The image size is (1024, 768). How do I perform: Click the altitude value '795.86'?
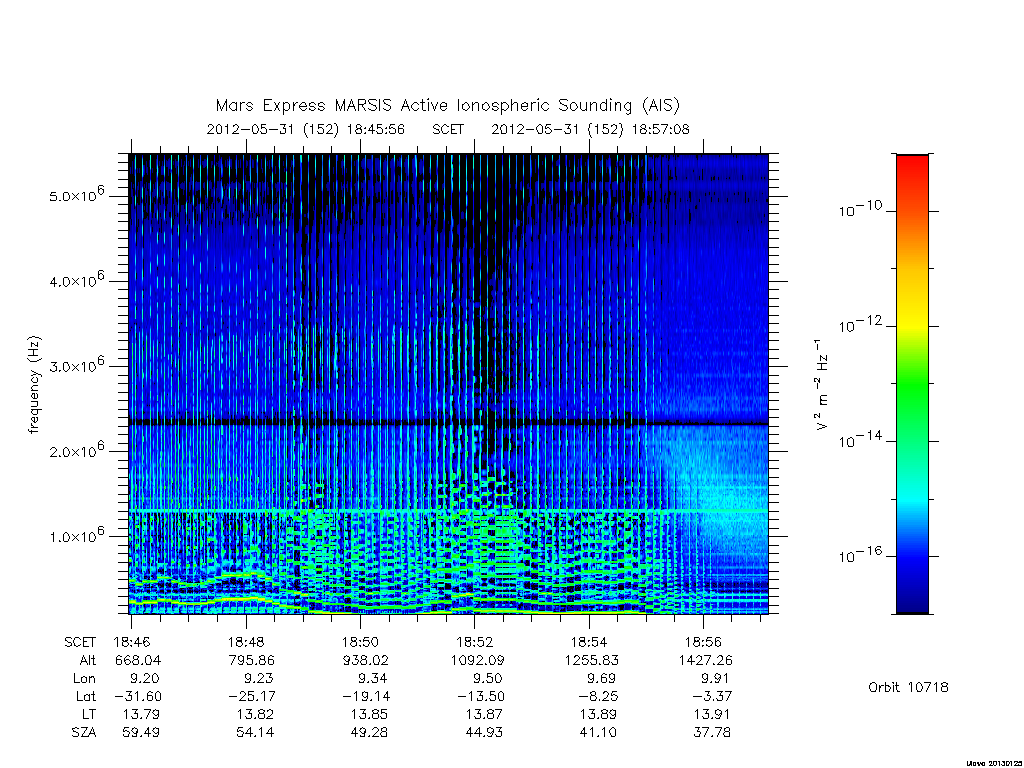251,660
